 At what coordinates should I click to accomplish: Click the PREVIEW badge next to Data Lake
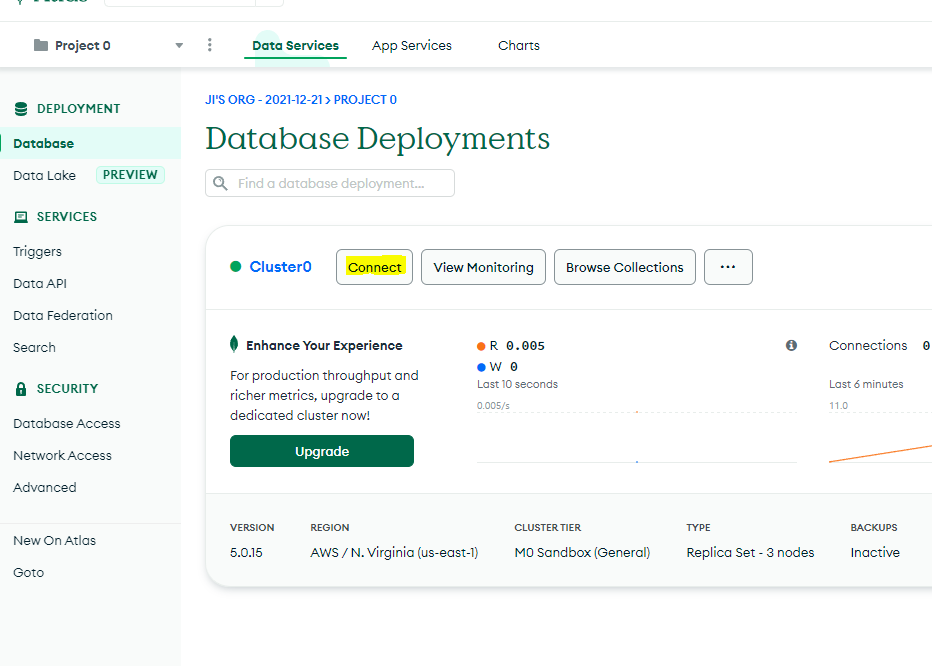[130, 175]
